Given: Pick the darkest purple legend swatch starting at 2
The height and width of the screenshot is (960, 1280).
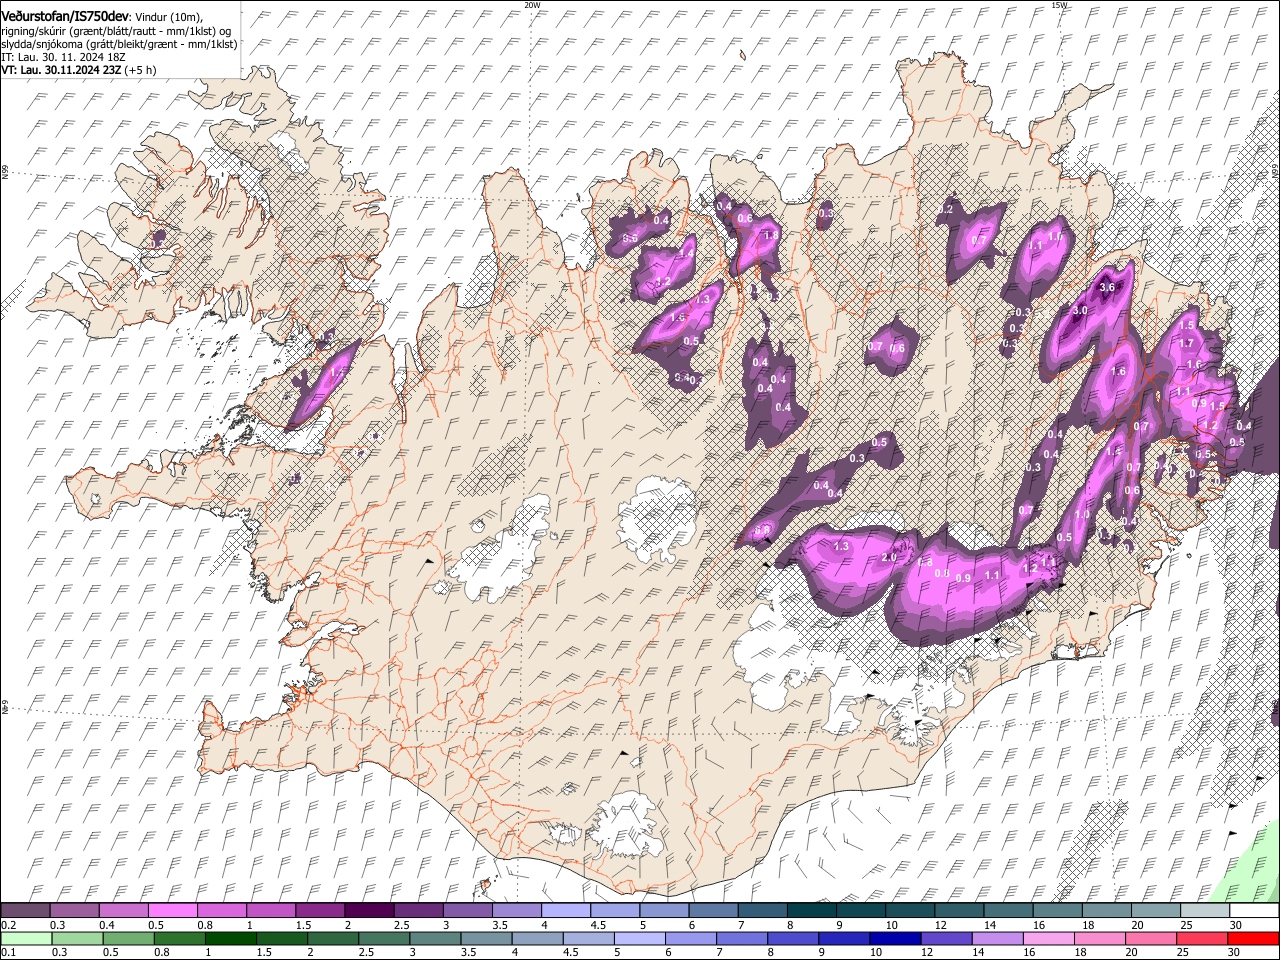Looking at the screenshot, I should tap(368, 911).
